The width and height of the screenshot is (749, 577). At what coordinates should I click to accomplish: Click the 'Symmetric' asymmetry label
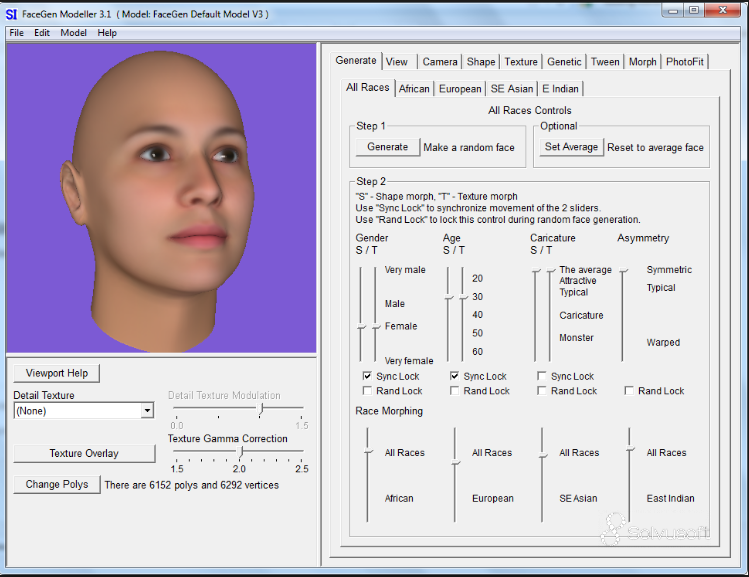[x=669, y=270]
